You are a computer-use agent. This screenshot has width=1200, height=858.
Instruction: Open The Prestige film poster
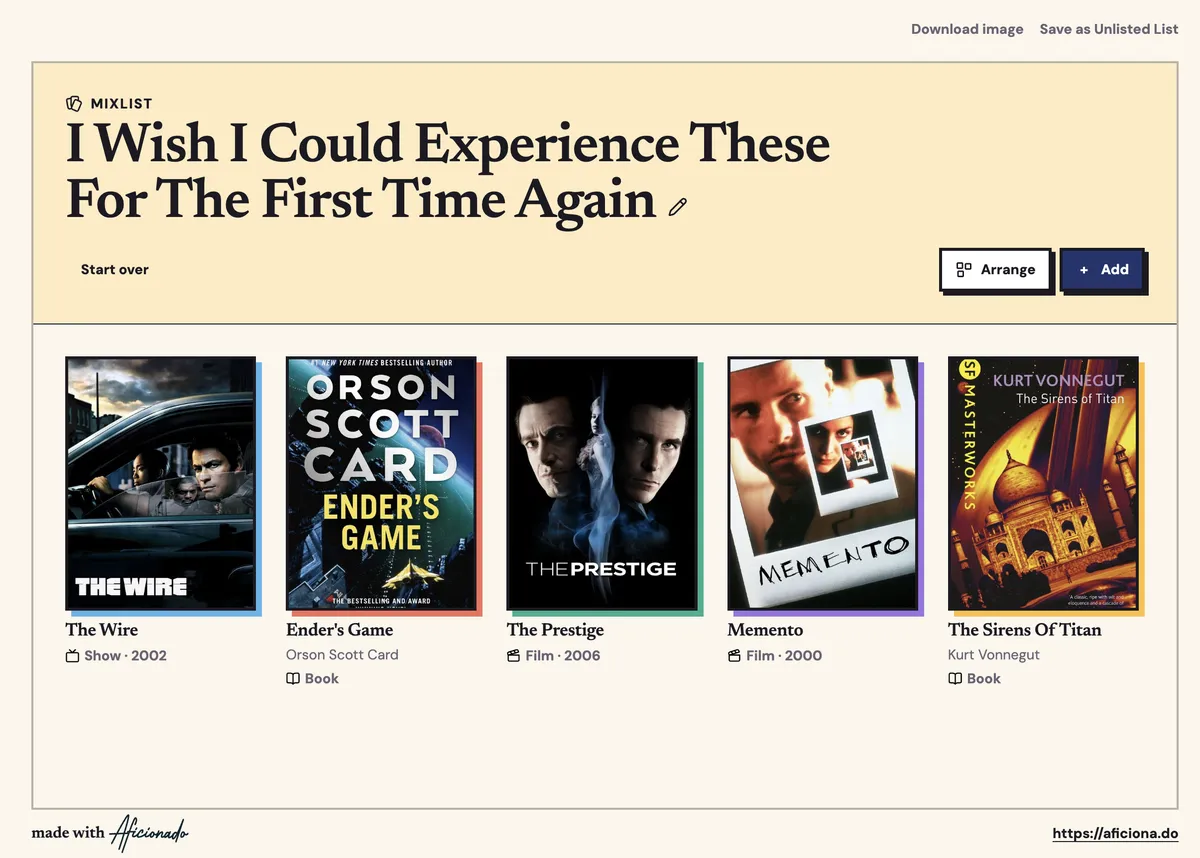(602, 483)
